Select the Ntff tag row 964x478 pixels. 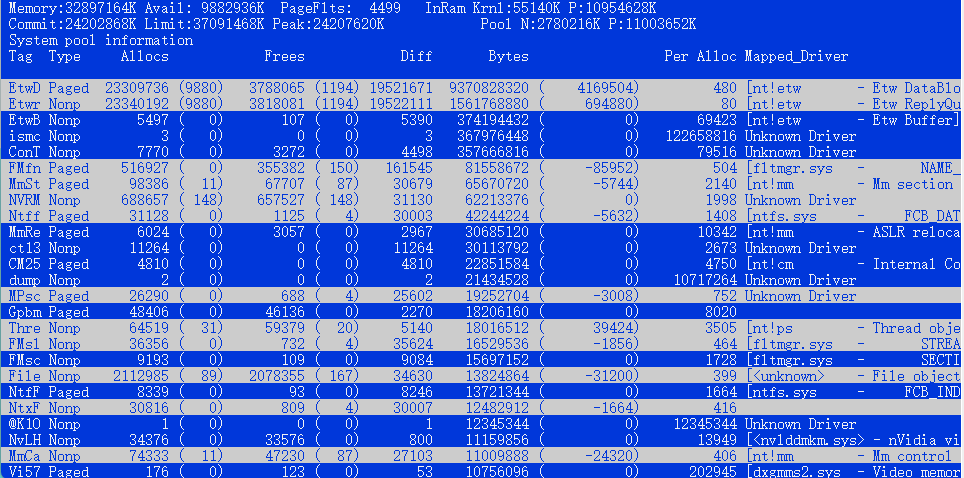click(482, 216)
